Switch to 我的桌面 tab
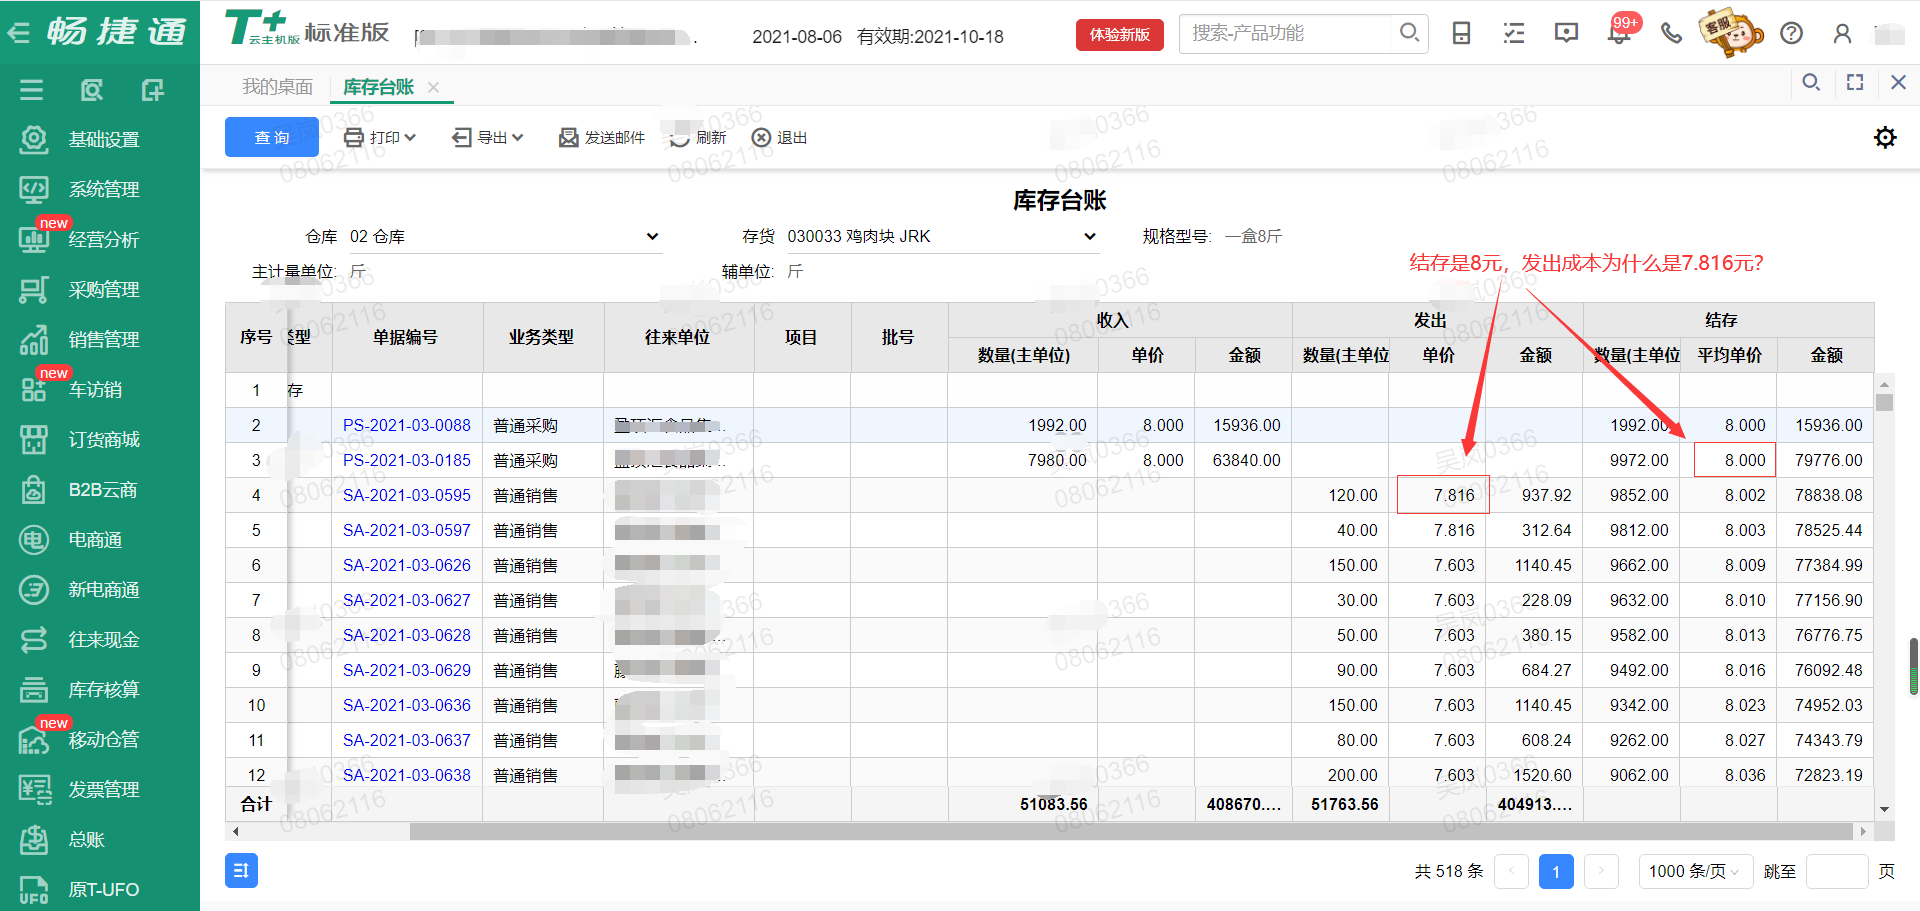The image size is (1920, 911). (277, 87)
